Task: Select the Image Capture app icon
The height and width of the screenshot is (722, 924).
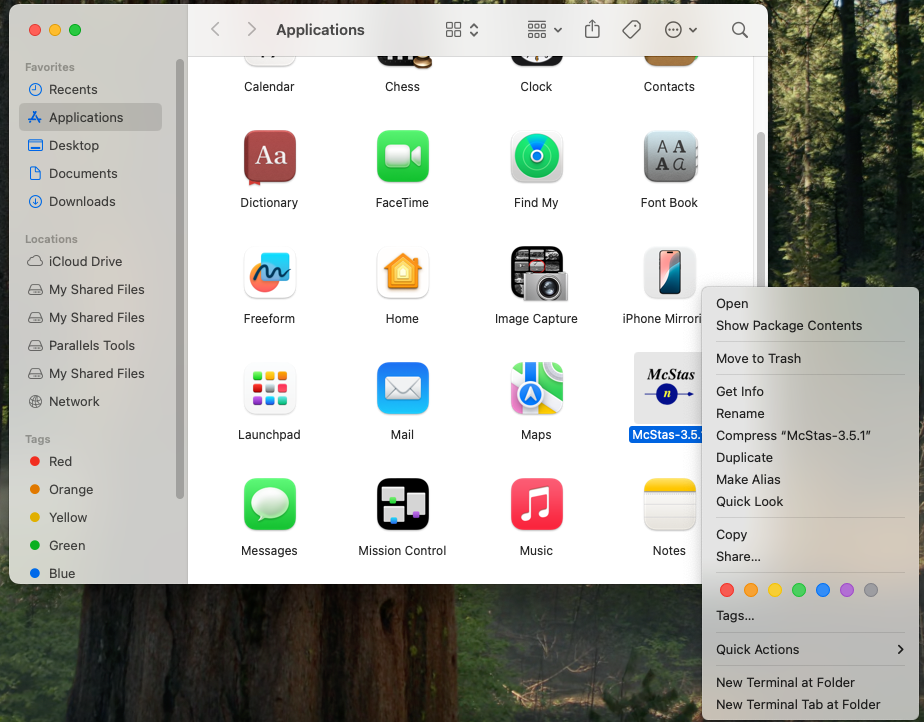Action: [536, 273]
